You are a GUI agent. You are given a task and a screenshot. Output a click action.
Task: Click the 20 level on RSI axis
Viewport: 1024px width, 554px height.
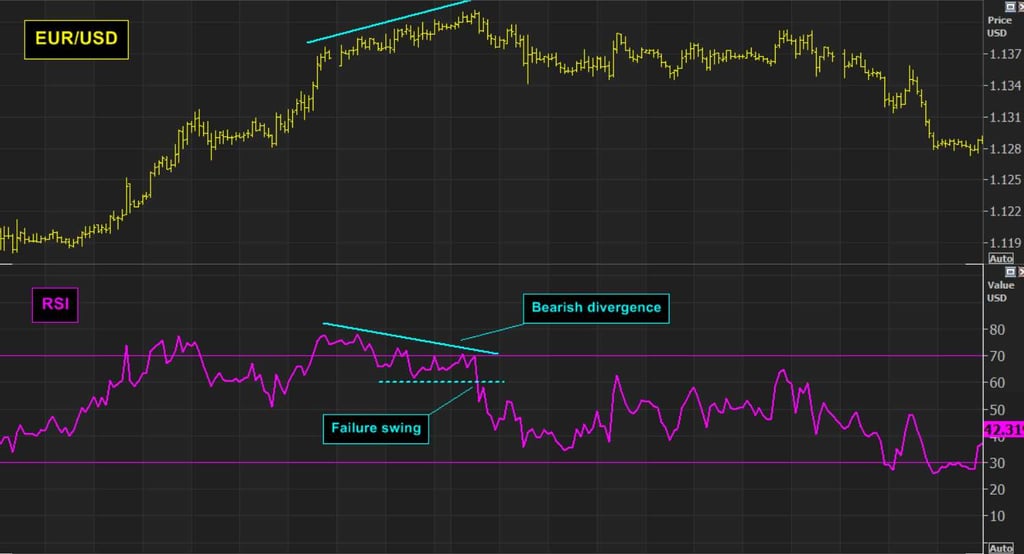click(x=997, y=490)
